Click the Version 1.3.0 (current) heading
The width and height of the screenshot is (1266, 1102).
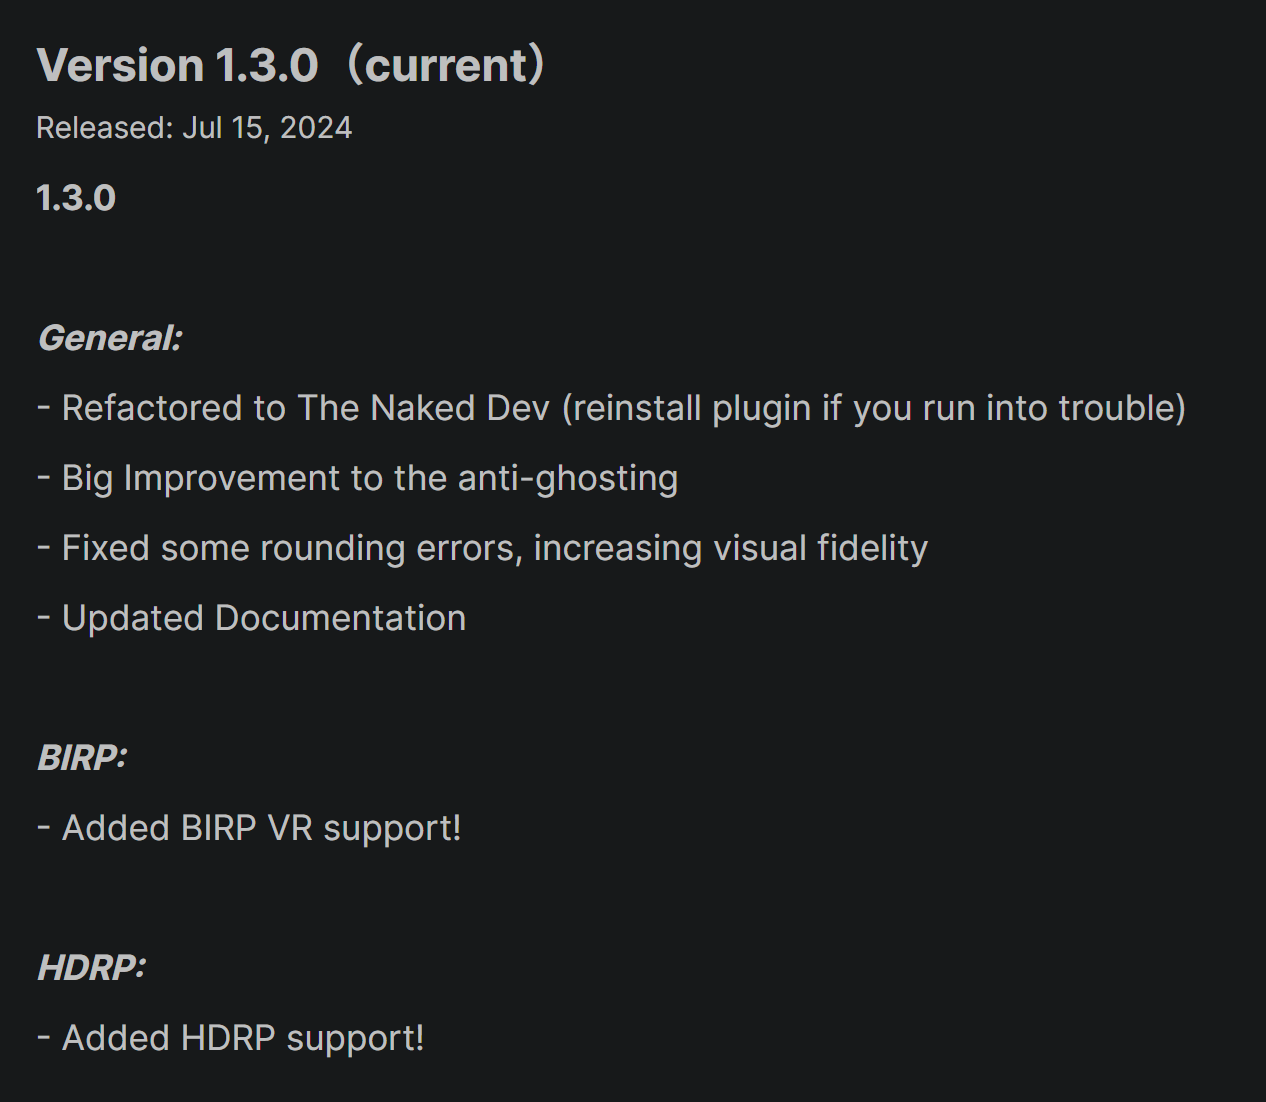coord(291,65)
